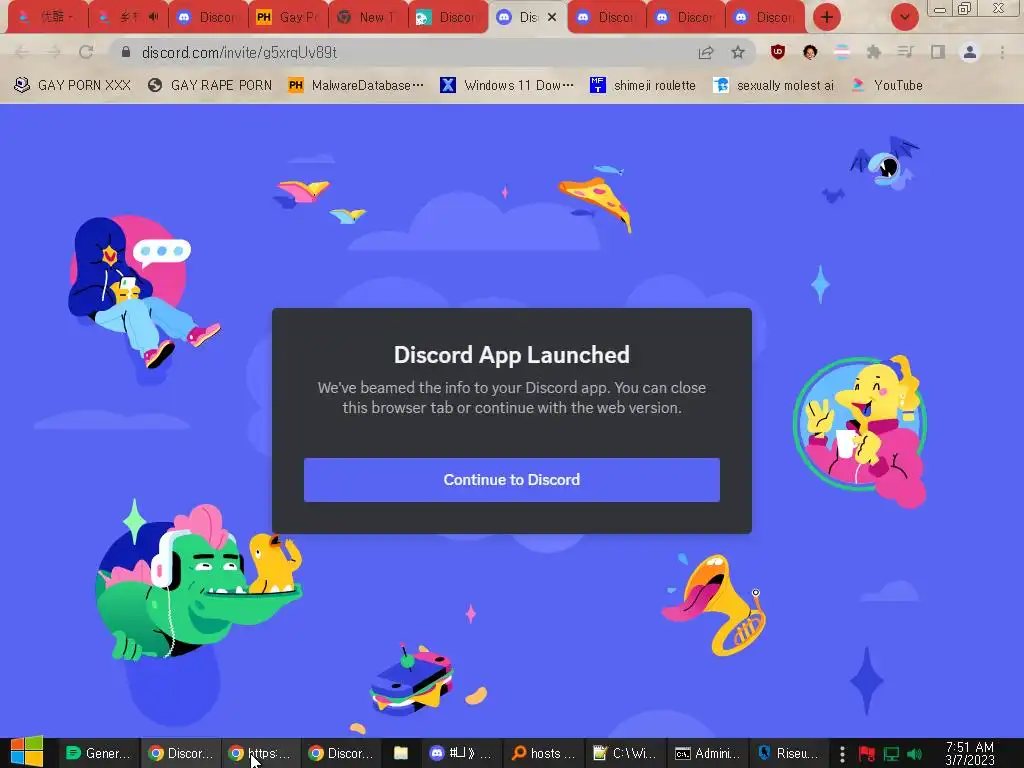Expand the tab search dropdown arrow
The image size is (1024, 768).
904,17
